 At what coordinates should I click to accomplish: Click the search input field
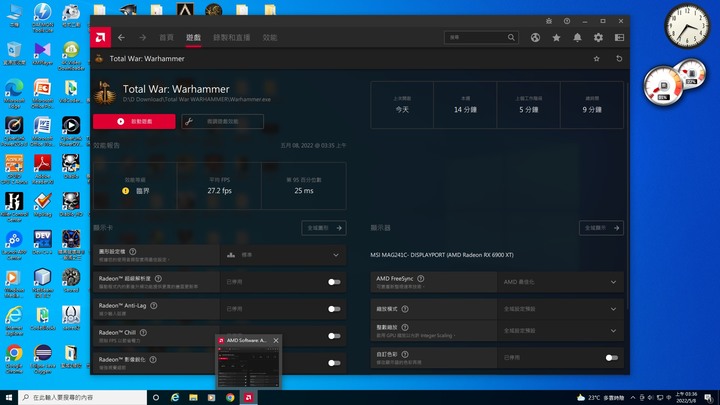pyautogui.click(x=481, y=38)
